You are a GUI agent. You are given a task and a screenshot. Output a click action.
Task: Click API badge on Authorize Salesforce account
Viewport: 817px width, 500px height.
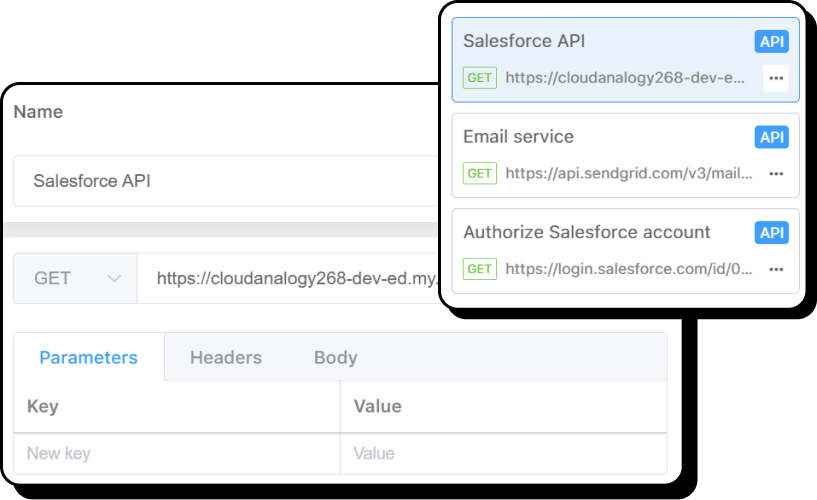[x=771, y=233]
